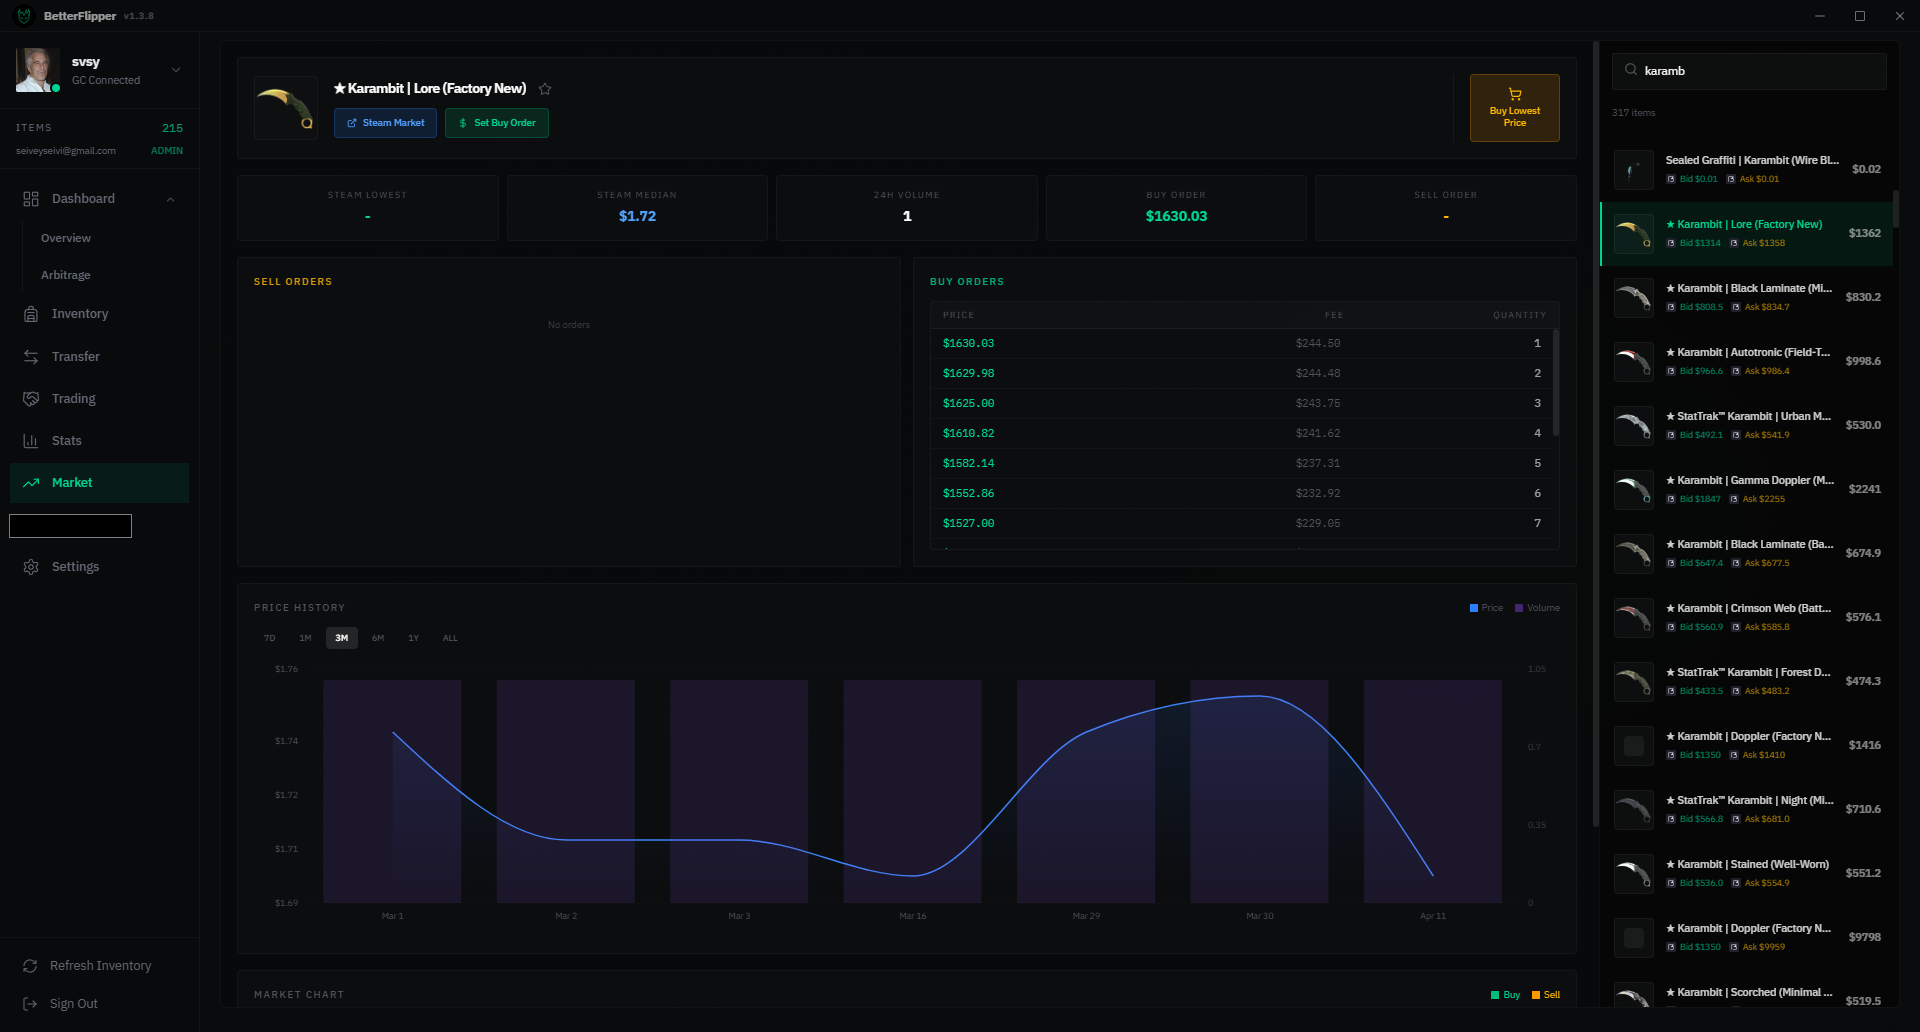Click the Refresh Inventory icon
Screen dimensions: 1920x1032
tap(29, 965)
